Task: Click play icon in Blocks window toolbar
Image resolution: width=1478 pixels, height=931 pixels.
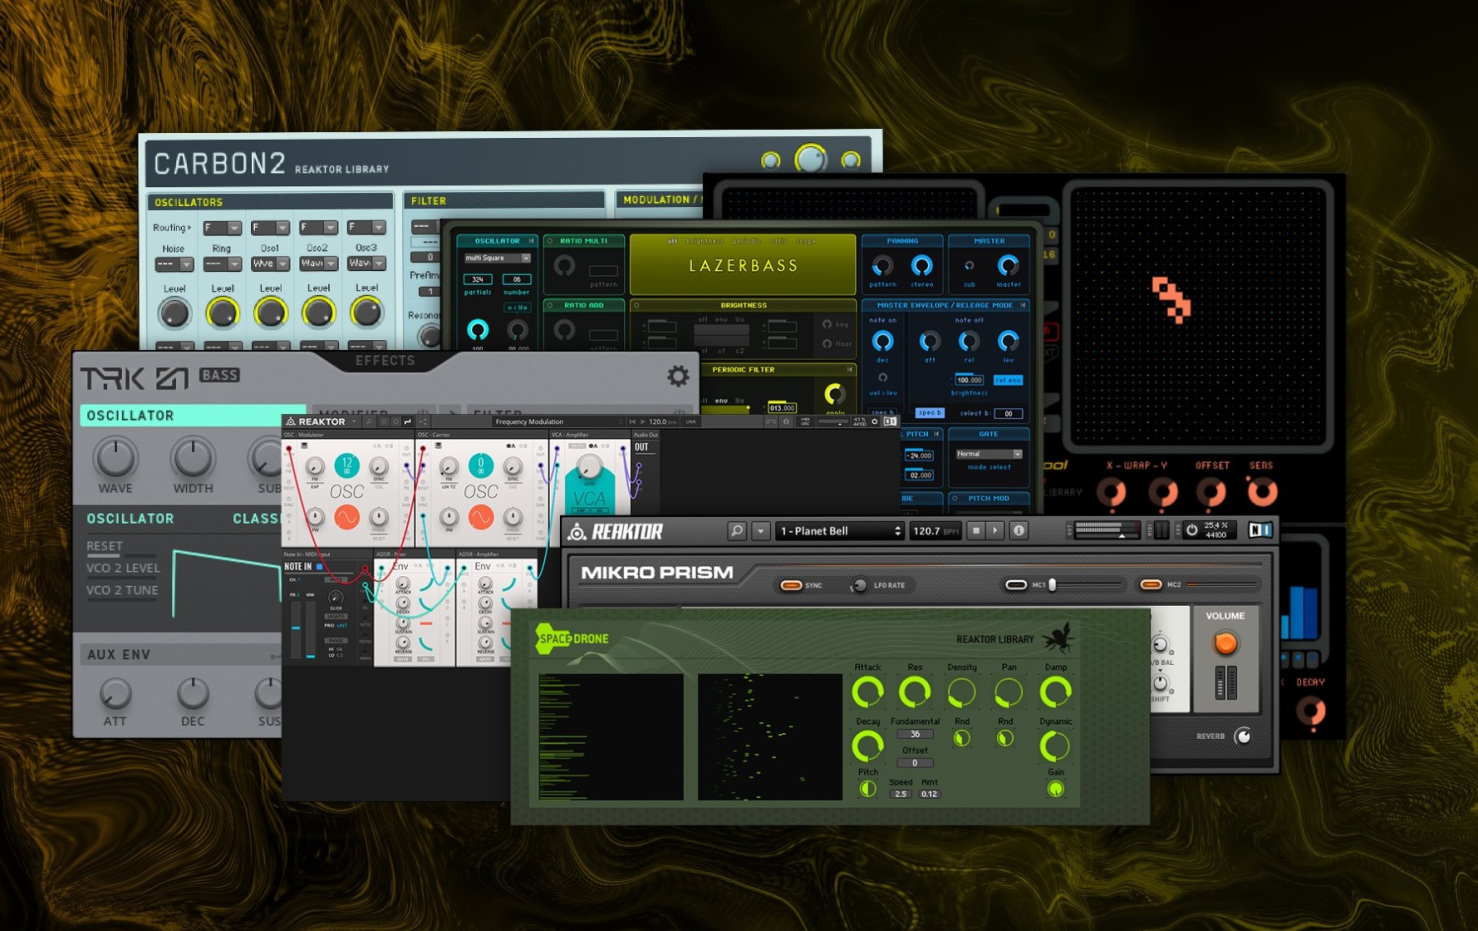Action: point(642,422)
